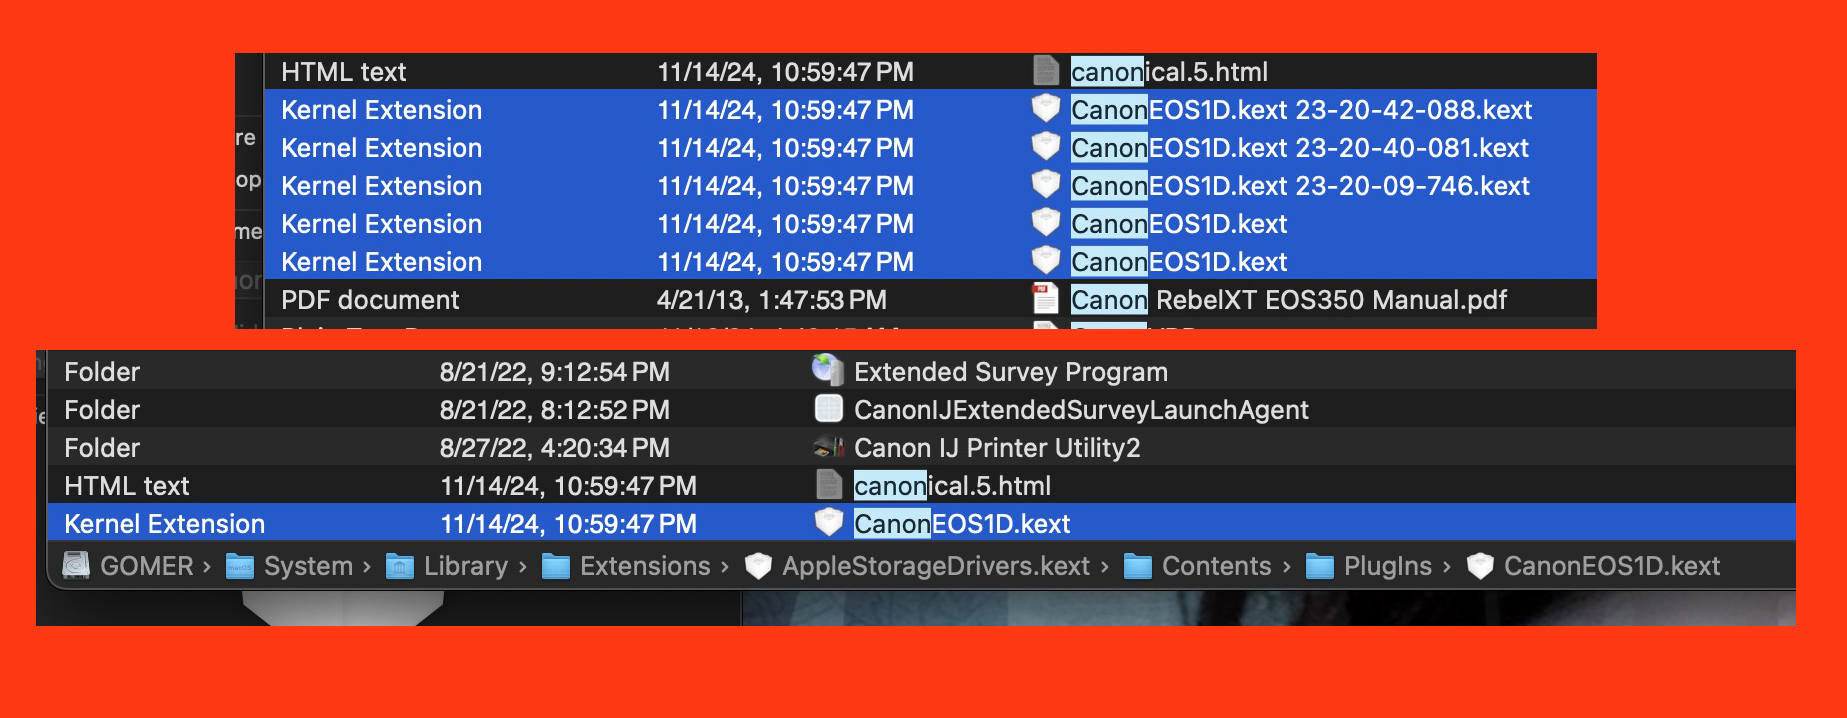Image resolution: width=1847 pixels, height=718 pixels.
Task: Click the file name CanonEOS1D.kext 23-20-09-746.kext
Action: pos(1301,186)
